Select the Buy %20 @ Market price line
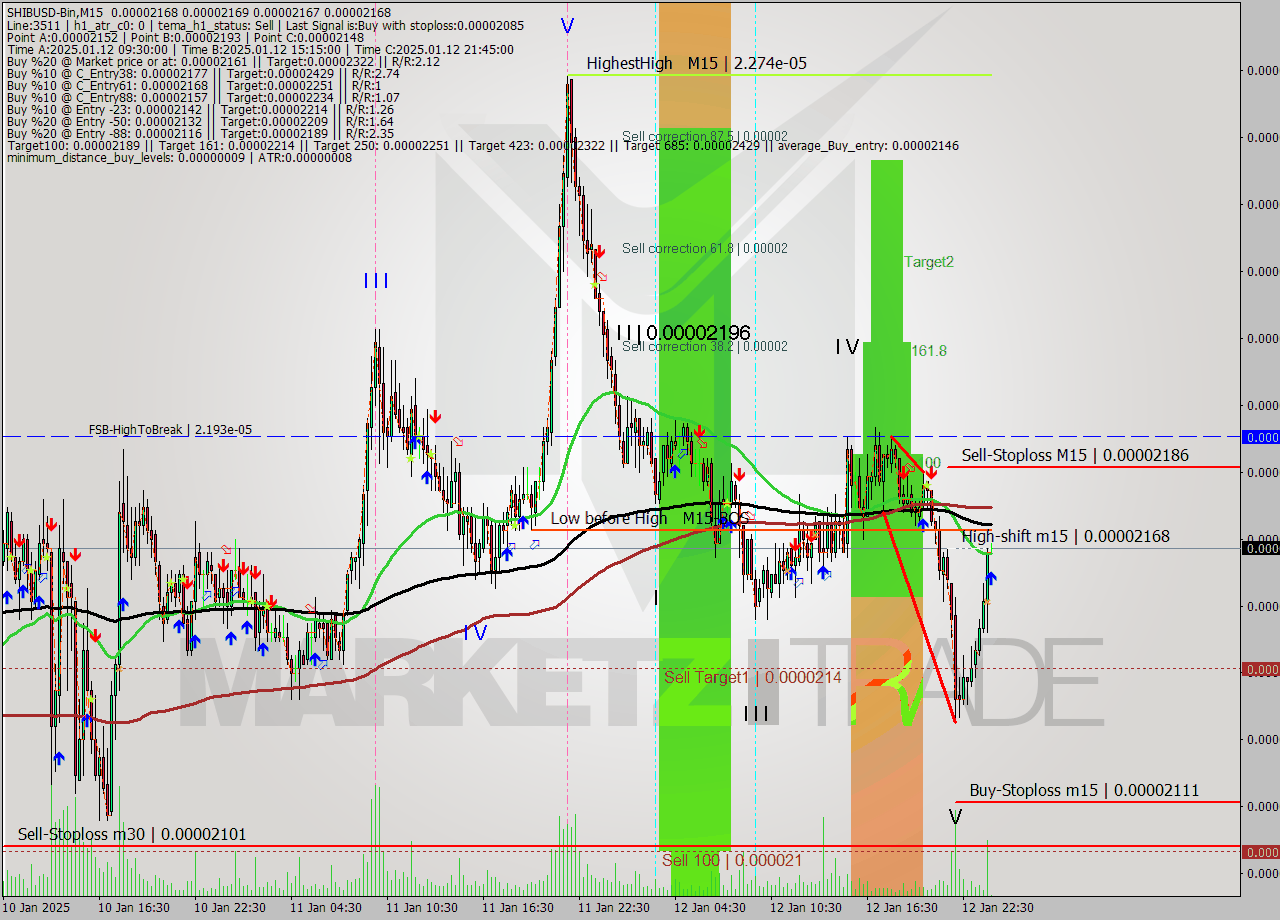1280x920 pixels. pos(223,61)
